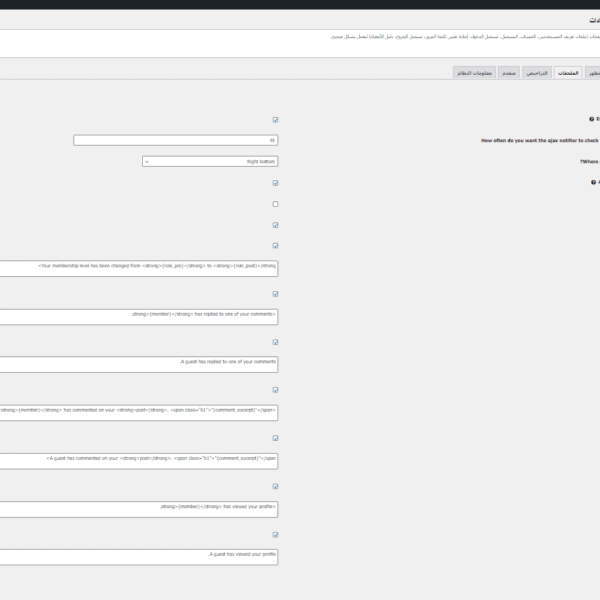This screenshot has width=600, height=600.
Task: Open the Right bottom position dropdown
Action: [x=210, y=161]
